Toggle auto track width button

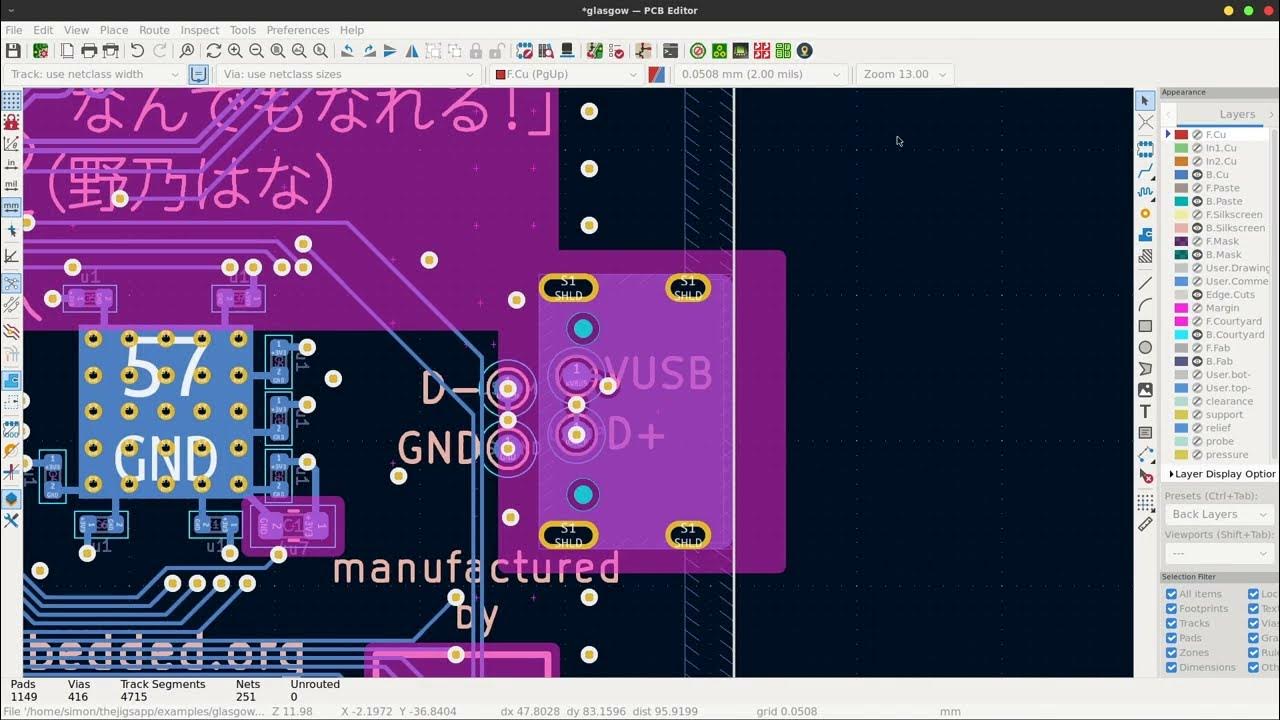click(x=198, y=74)
